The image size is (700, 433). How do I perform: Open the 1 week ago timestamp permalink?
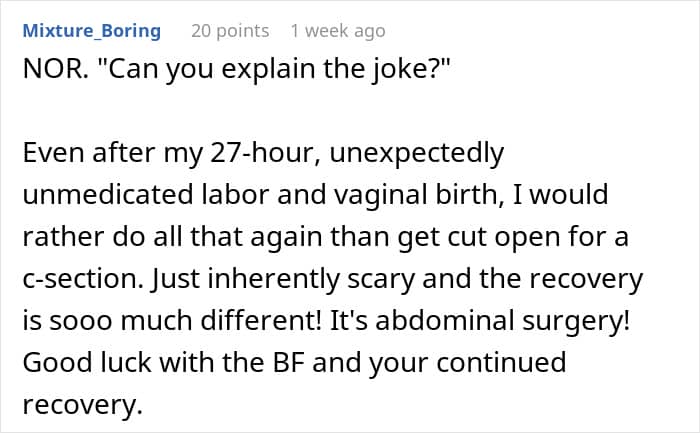coord(338,31)
